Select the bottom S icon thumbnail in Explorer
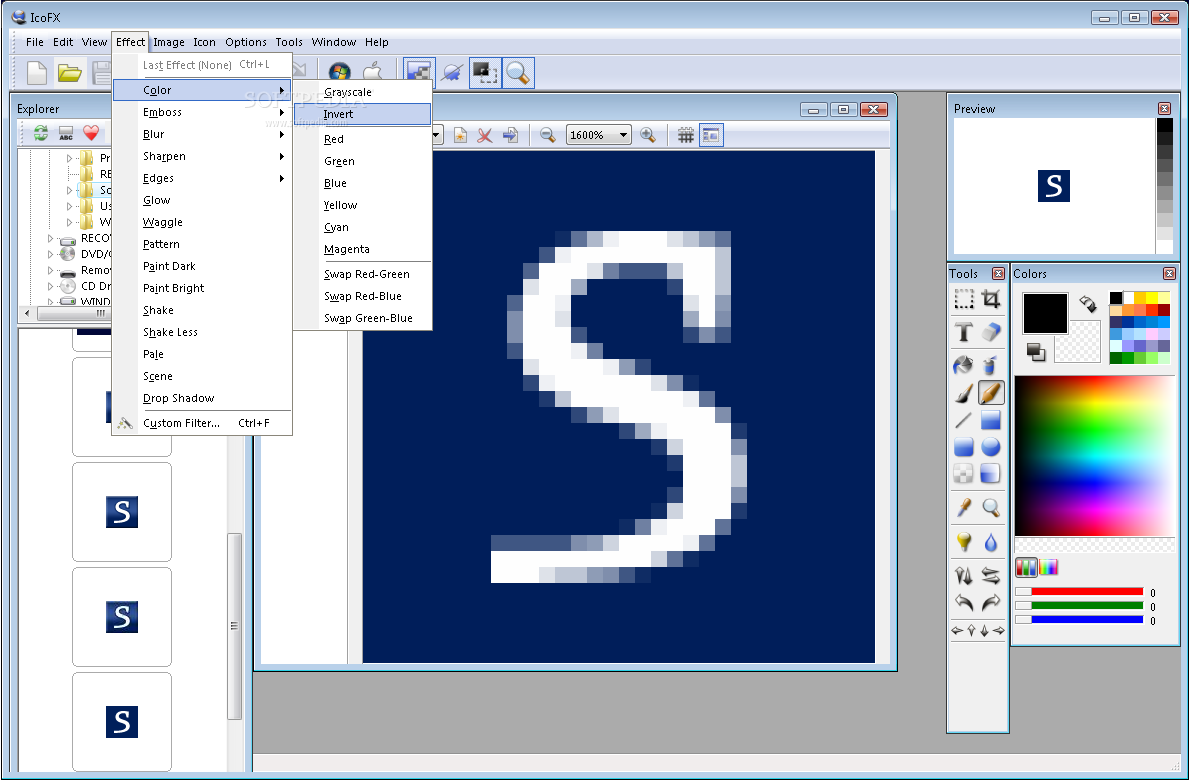The height and width of the screenshot is (782, 1190). [121, 722]
